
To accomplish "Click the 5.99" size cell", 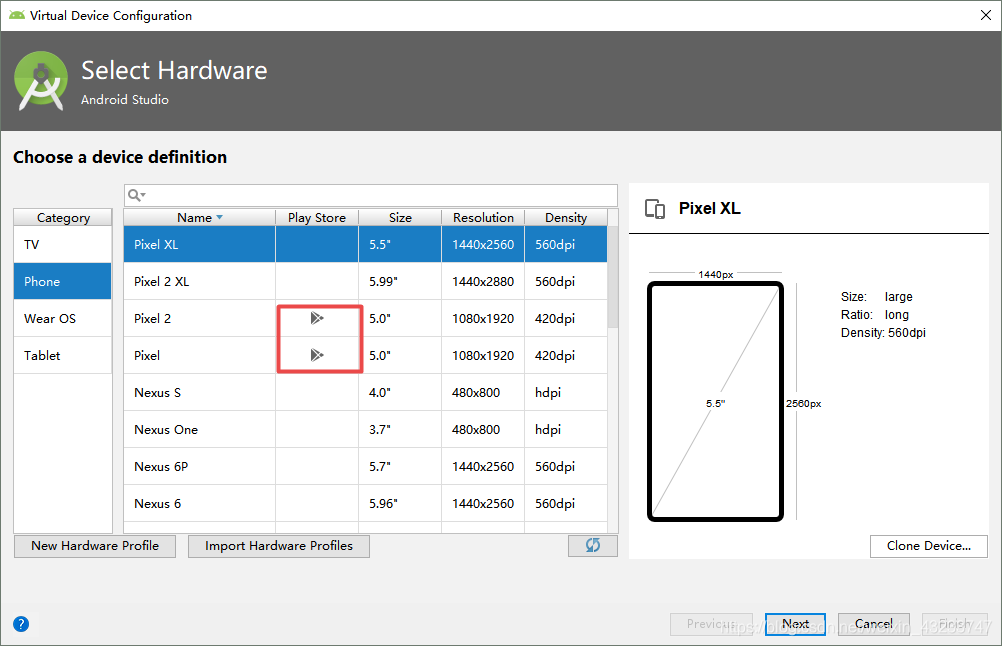I will pos(400,281).
